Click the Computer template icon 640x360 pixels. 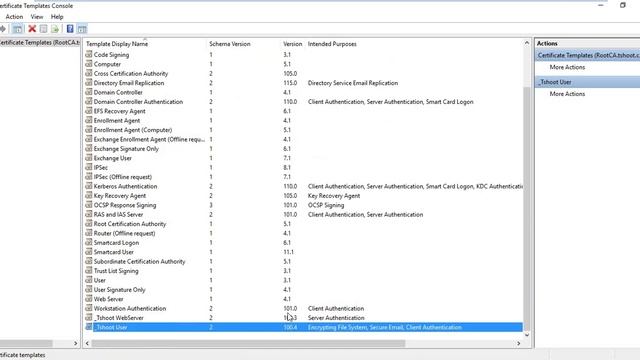(89, 64)
